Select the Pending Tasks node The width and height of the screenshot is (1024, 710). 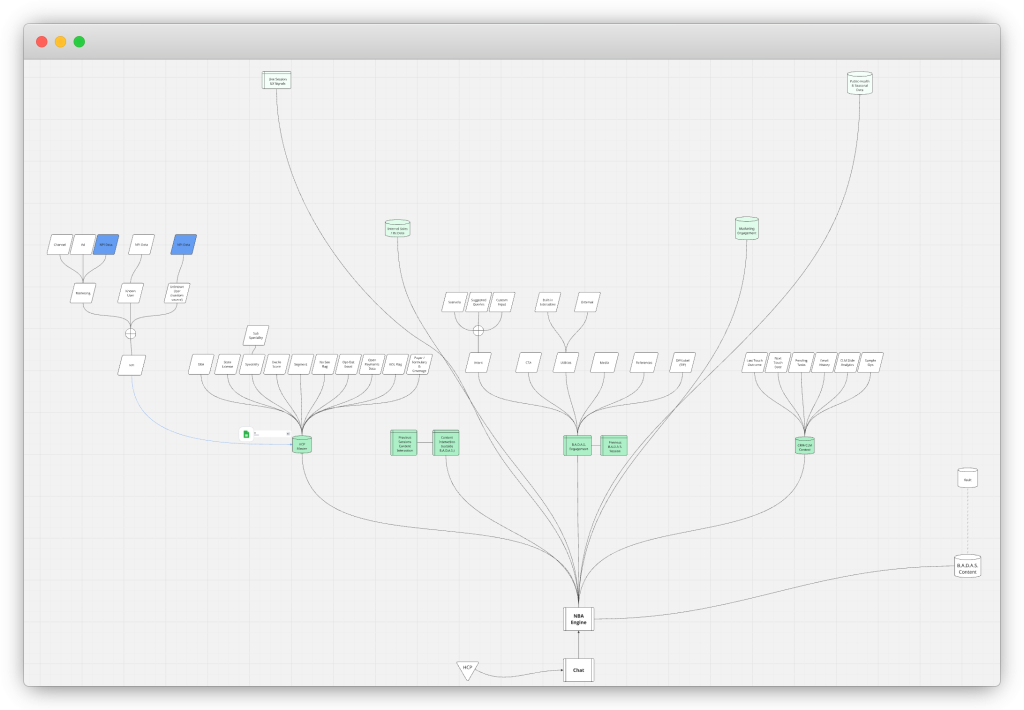point(801,363)
